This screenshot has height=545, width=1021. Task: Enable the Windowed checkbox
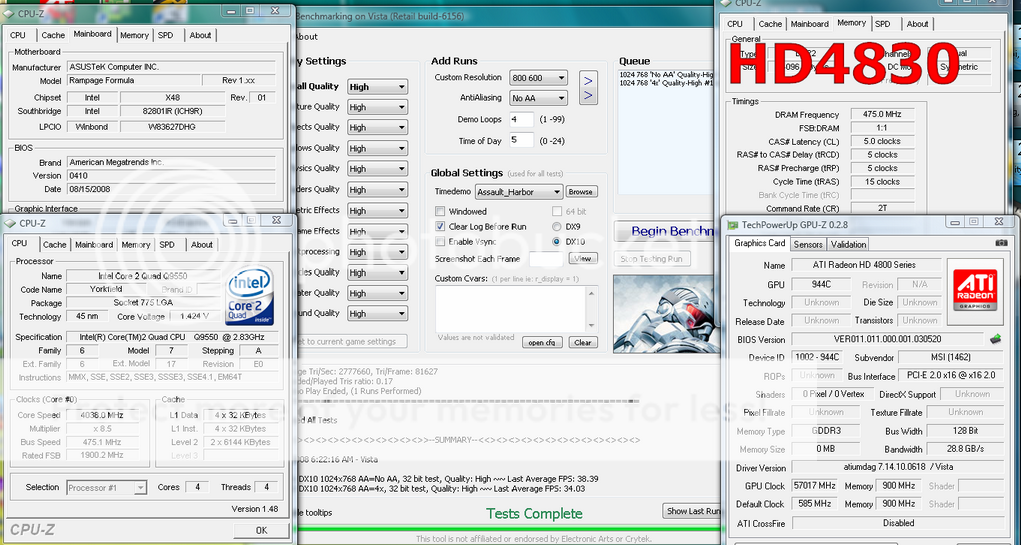coord(440,211)
